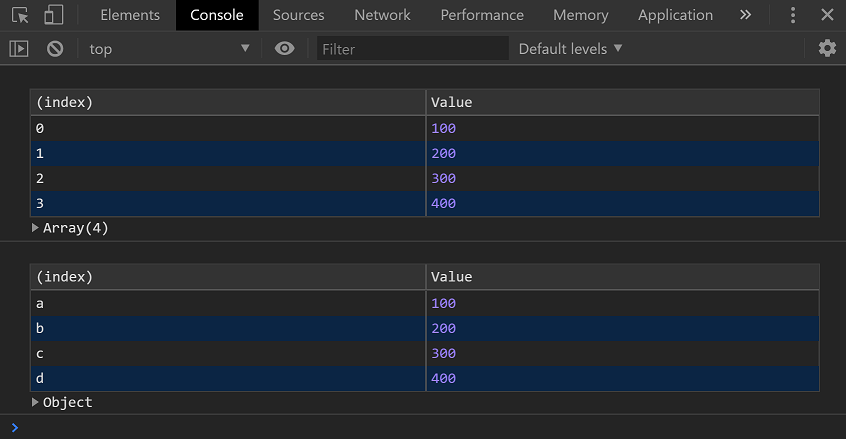
Task: Open the Default levels dropdown
Action: [570, 48]
